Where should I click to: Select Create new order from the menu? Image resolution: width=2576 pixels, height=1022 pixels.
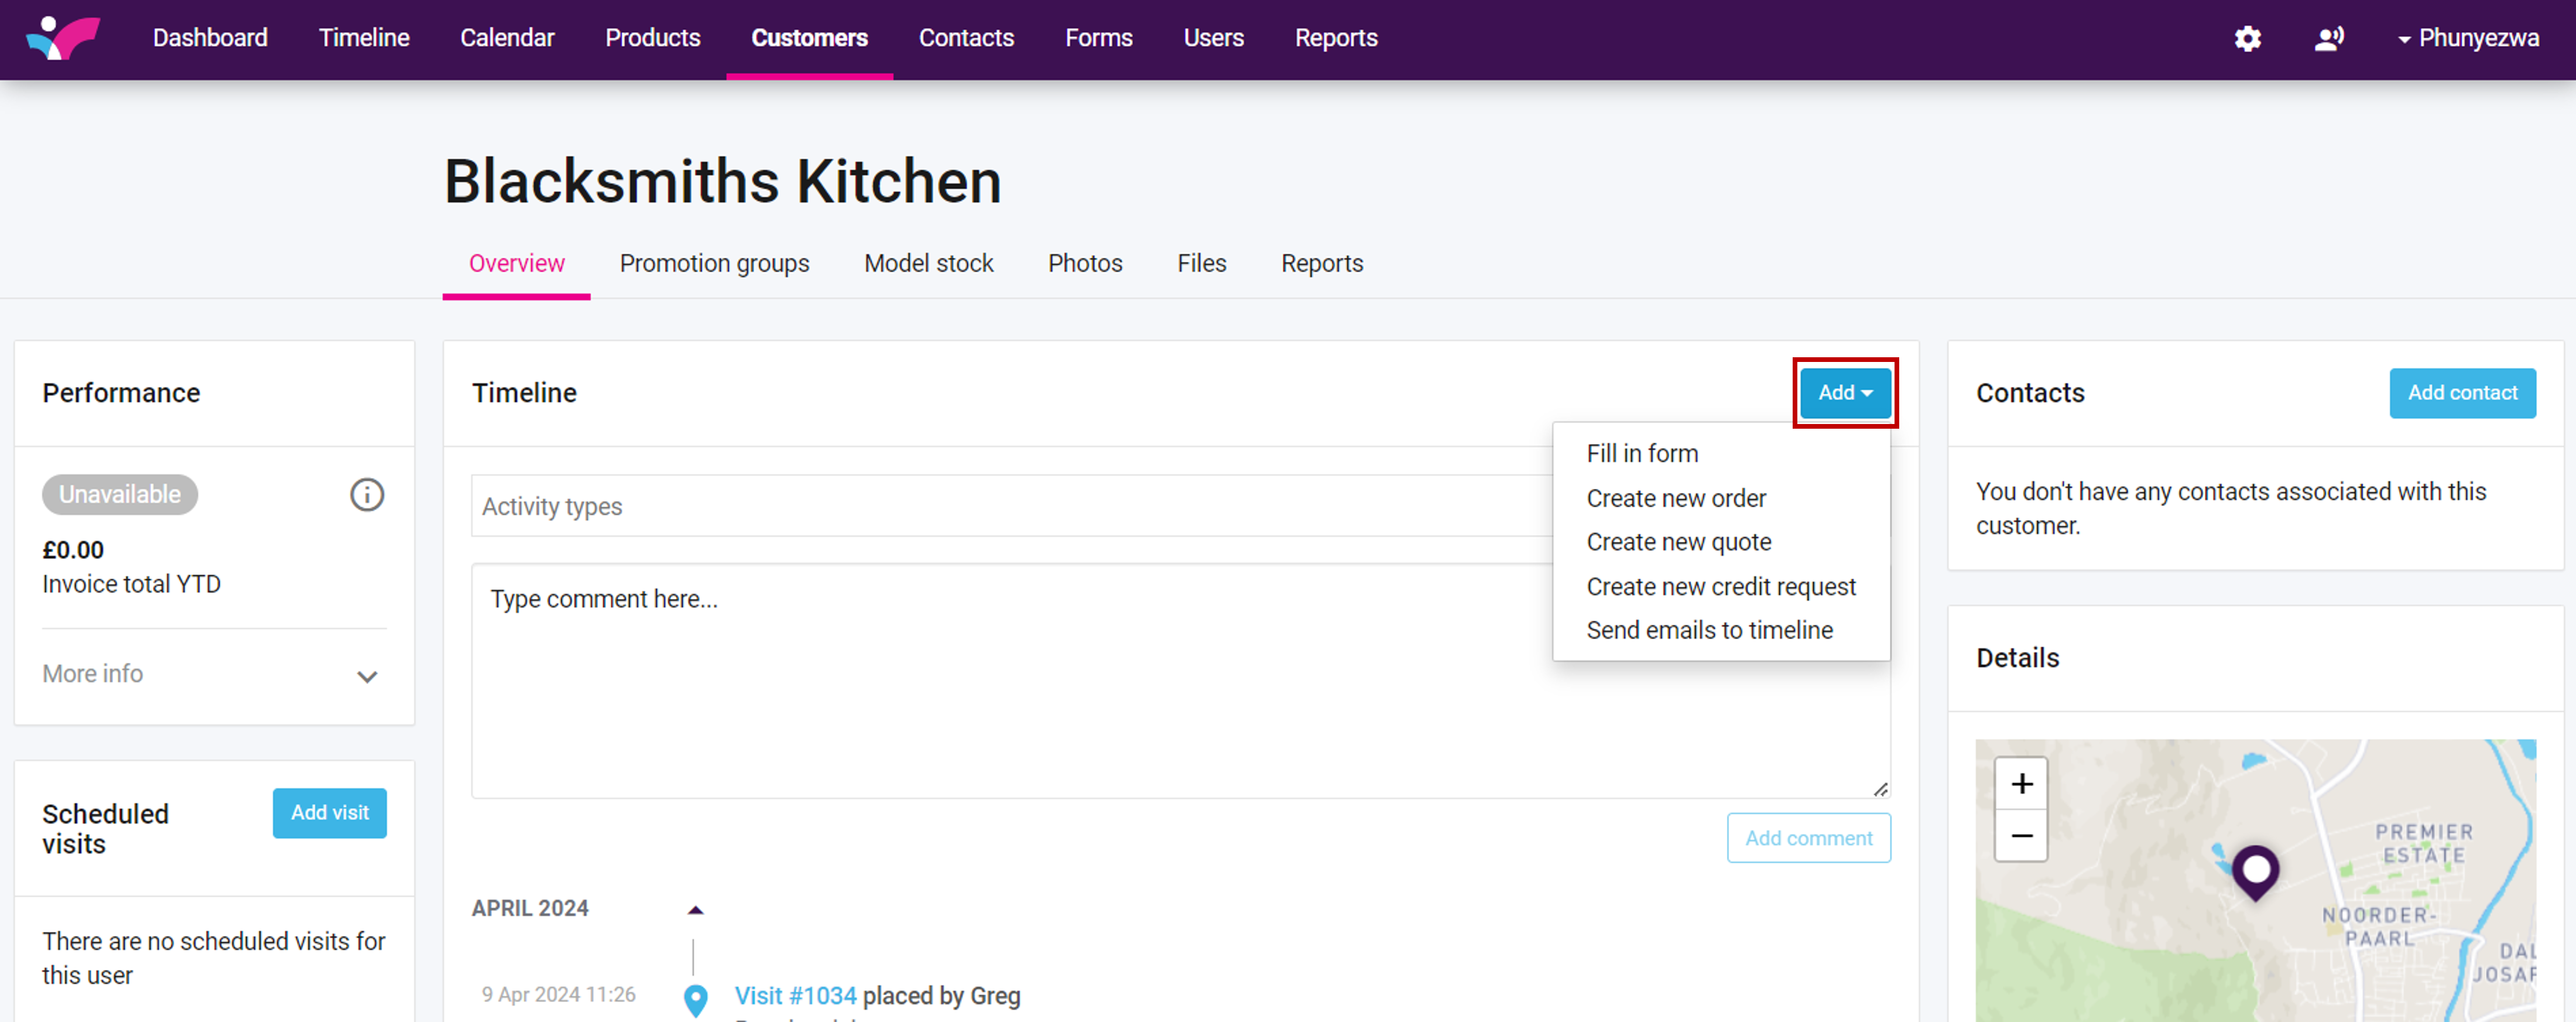pyautogui.click(x=1675, y=498)
